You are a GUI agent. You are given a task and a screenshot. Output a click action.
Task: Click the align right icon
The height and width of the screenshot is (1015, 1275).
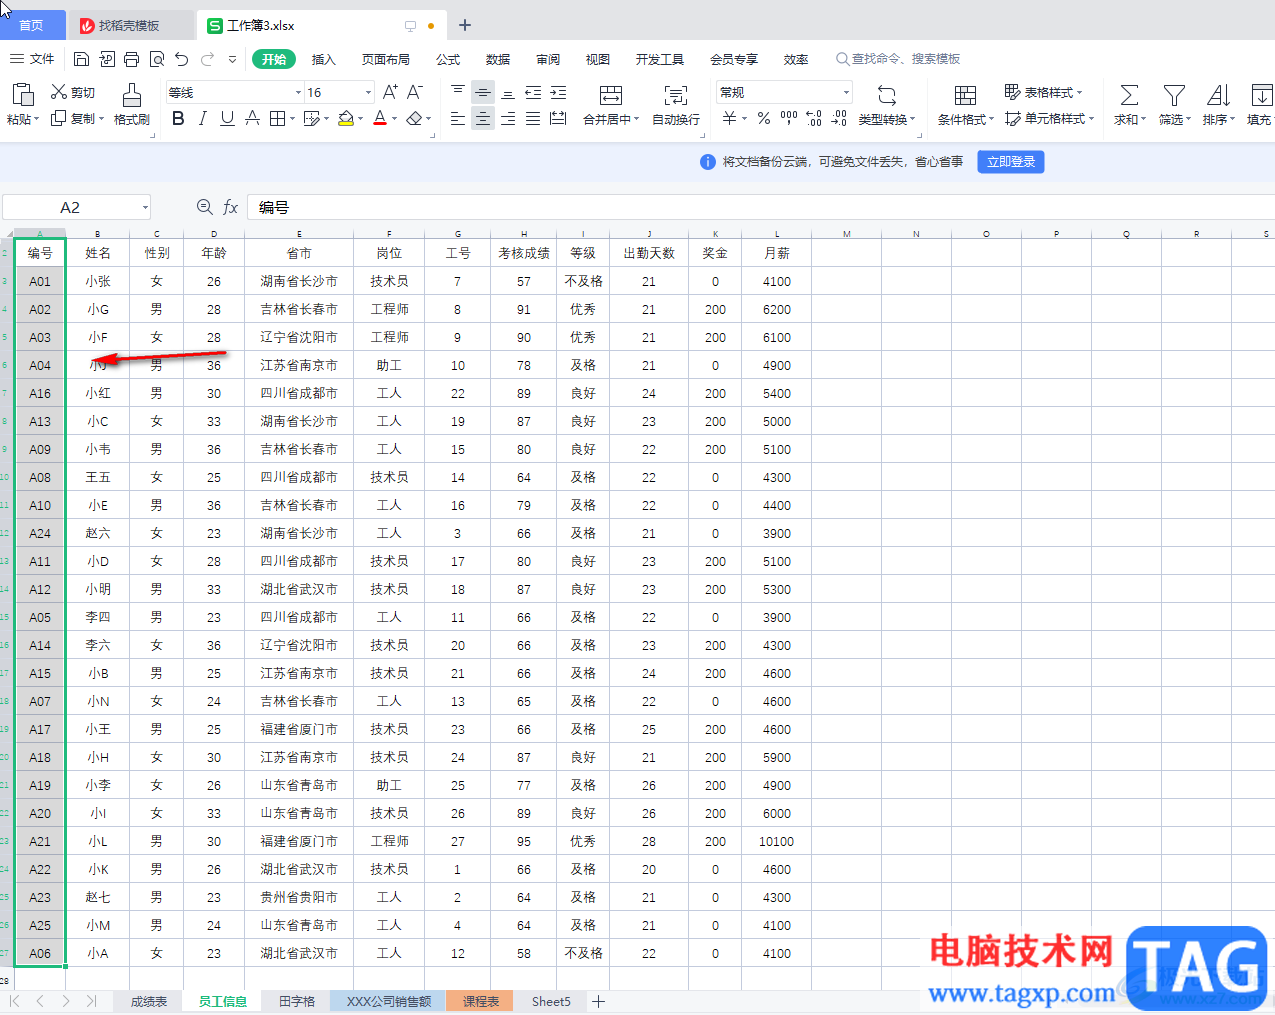tap(508, 119)
